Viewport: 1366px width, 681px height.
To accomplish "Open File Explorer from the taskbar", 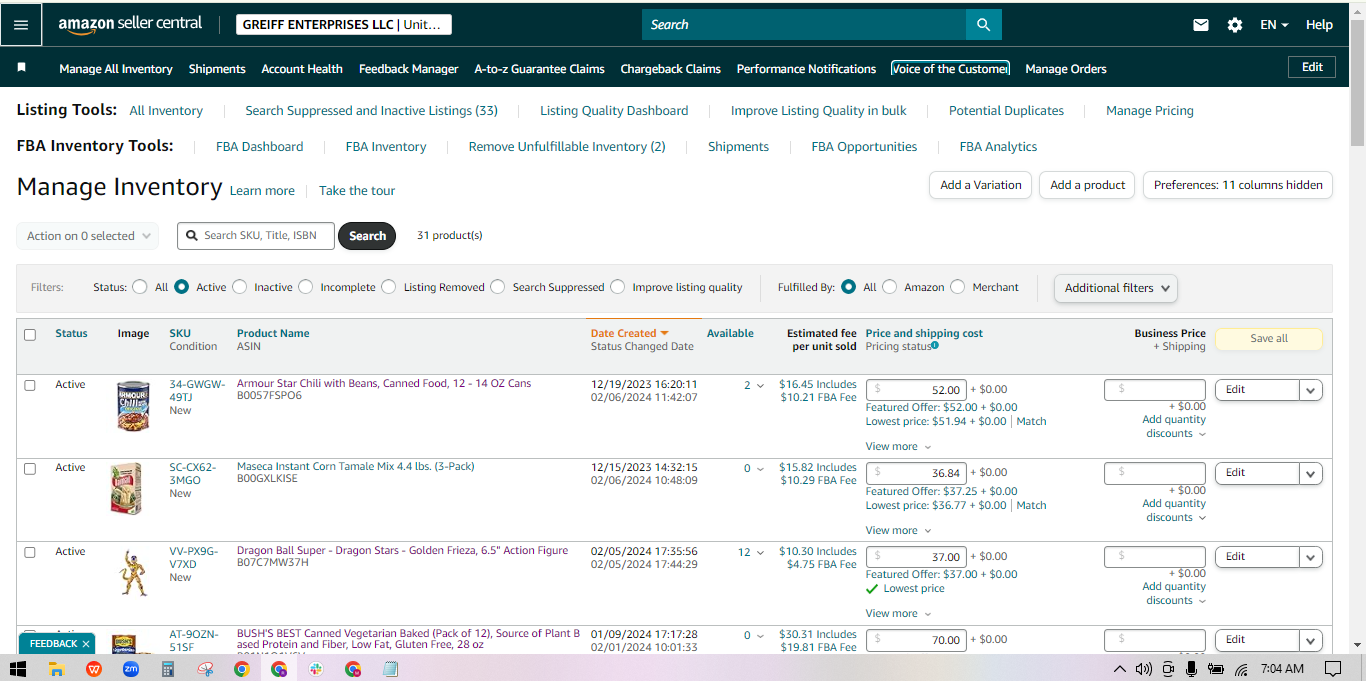I will point(56,669).
